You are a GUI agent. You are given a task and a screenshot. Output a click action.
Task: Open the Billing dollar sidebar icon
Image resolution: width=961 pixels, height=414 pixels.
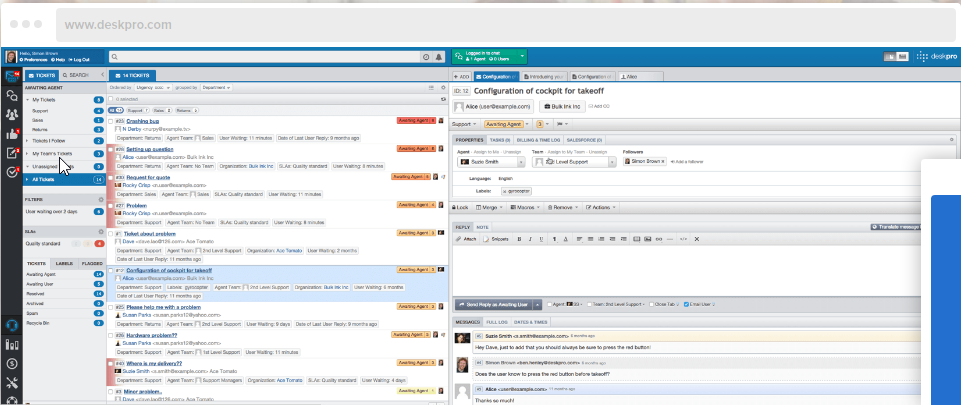pos(12,363)
